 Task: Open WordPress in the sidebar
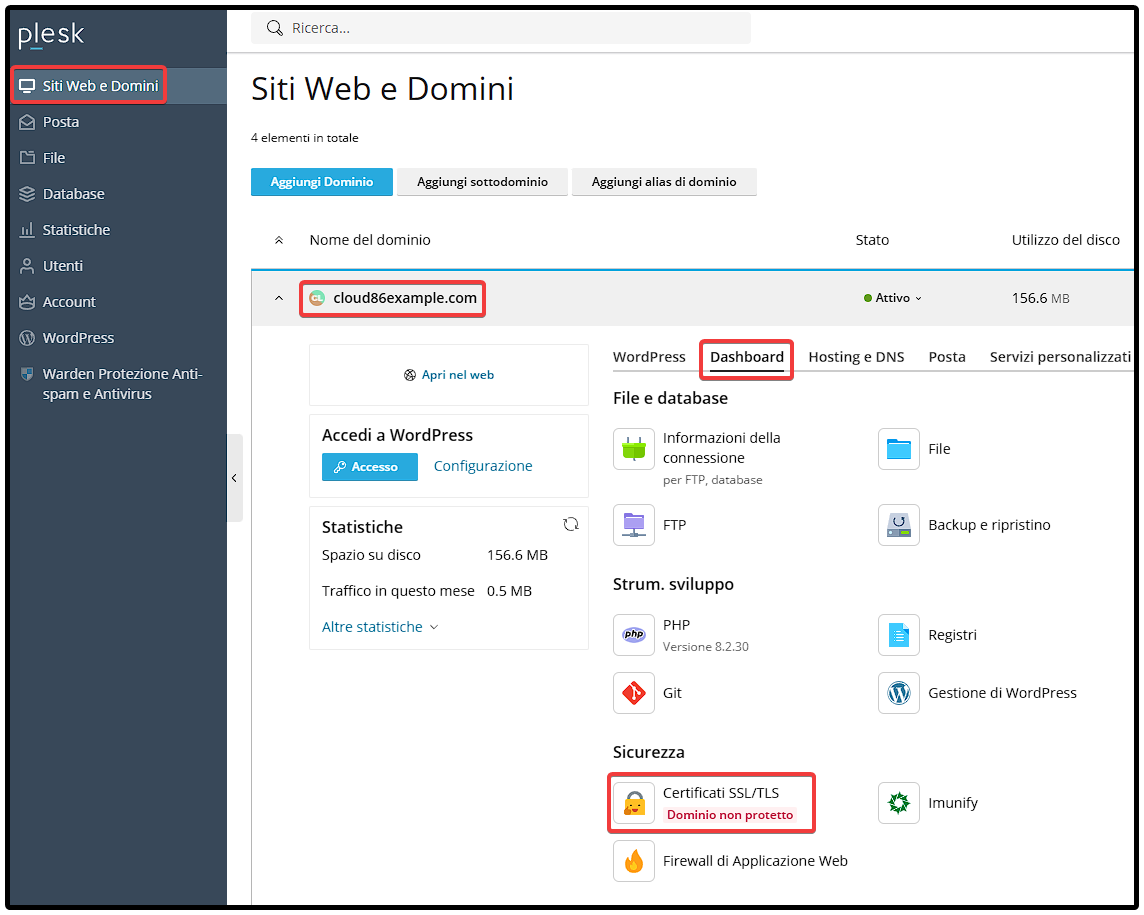point(117,338)
